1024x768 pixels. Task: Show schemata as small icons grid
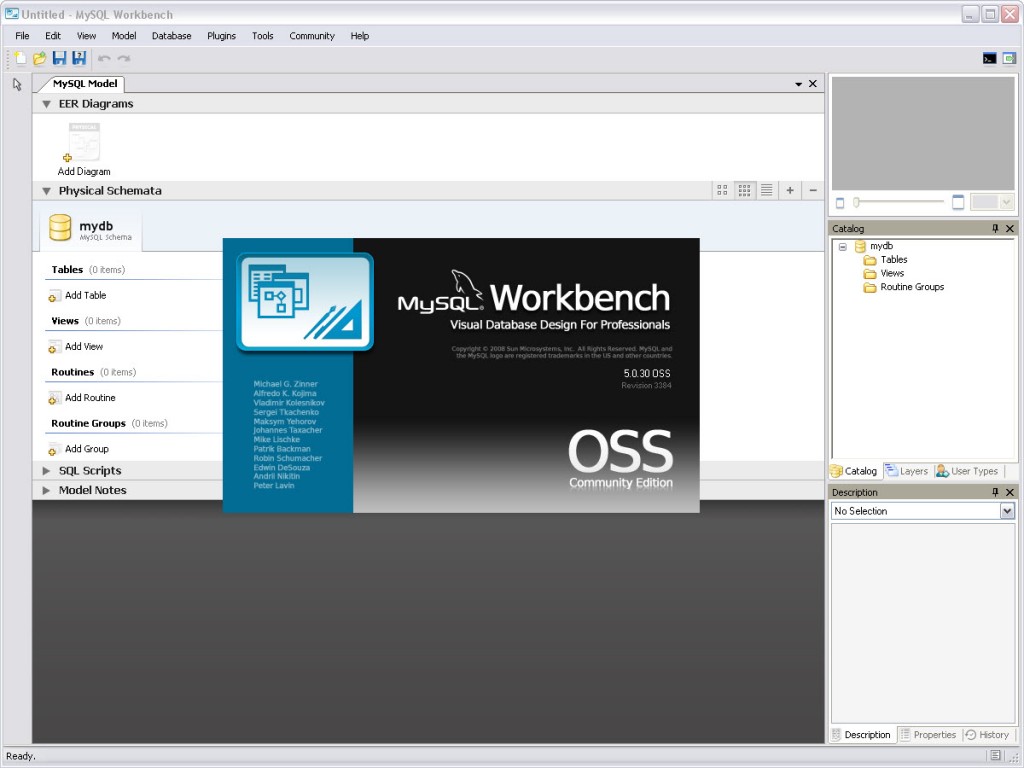[744, 190]
